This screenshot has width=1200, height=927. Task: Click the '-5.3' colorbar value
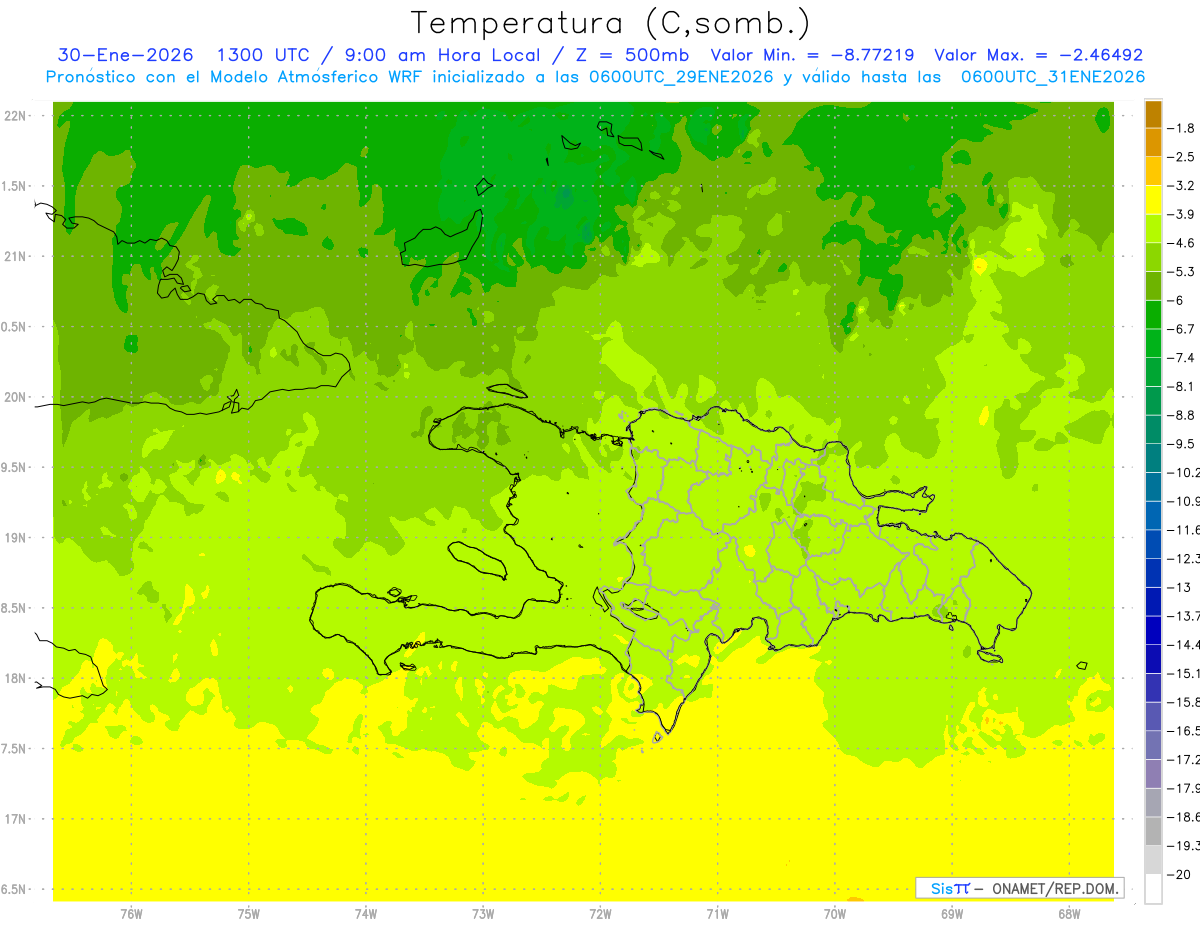click(x=1182, y=272)
